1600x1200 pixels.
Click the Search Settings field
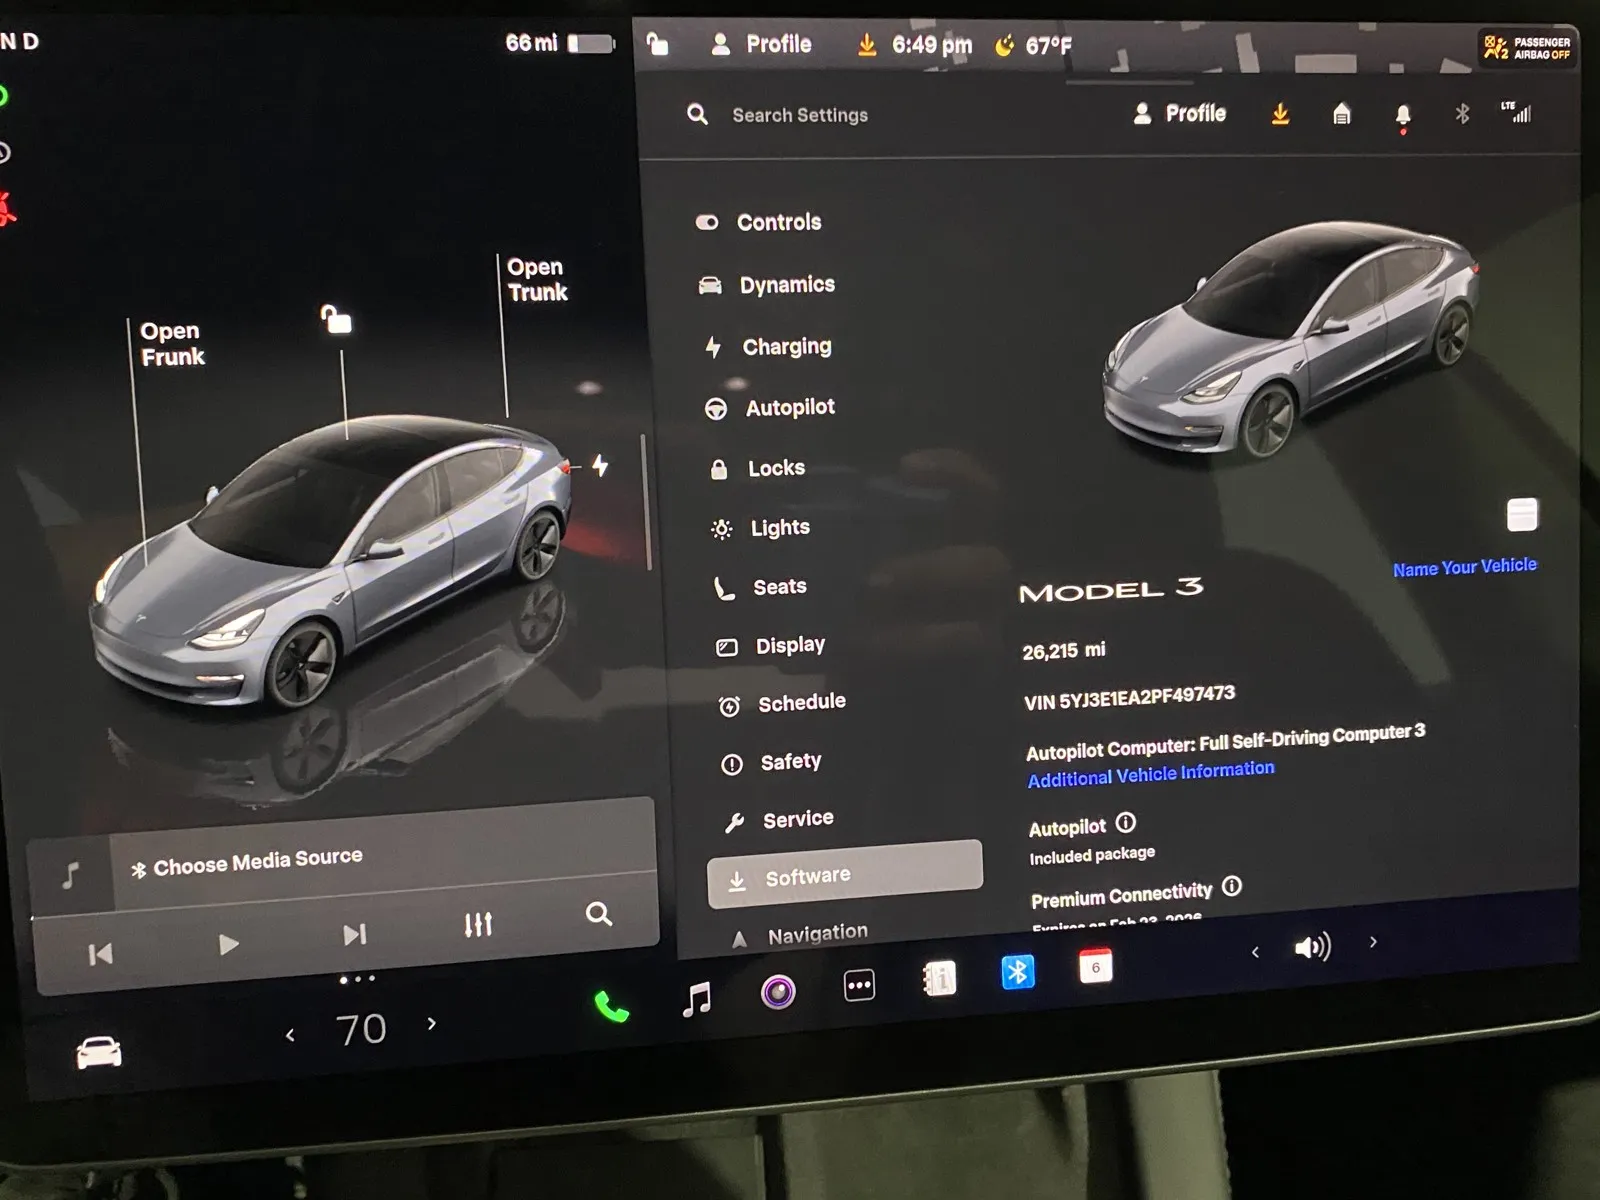(x=800, y=115)
